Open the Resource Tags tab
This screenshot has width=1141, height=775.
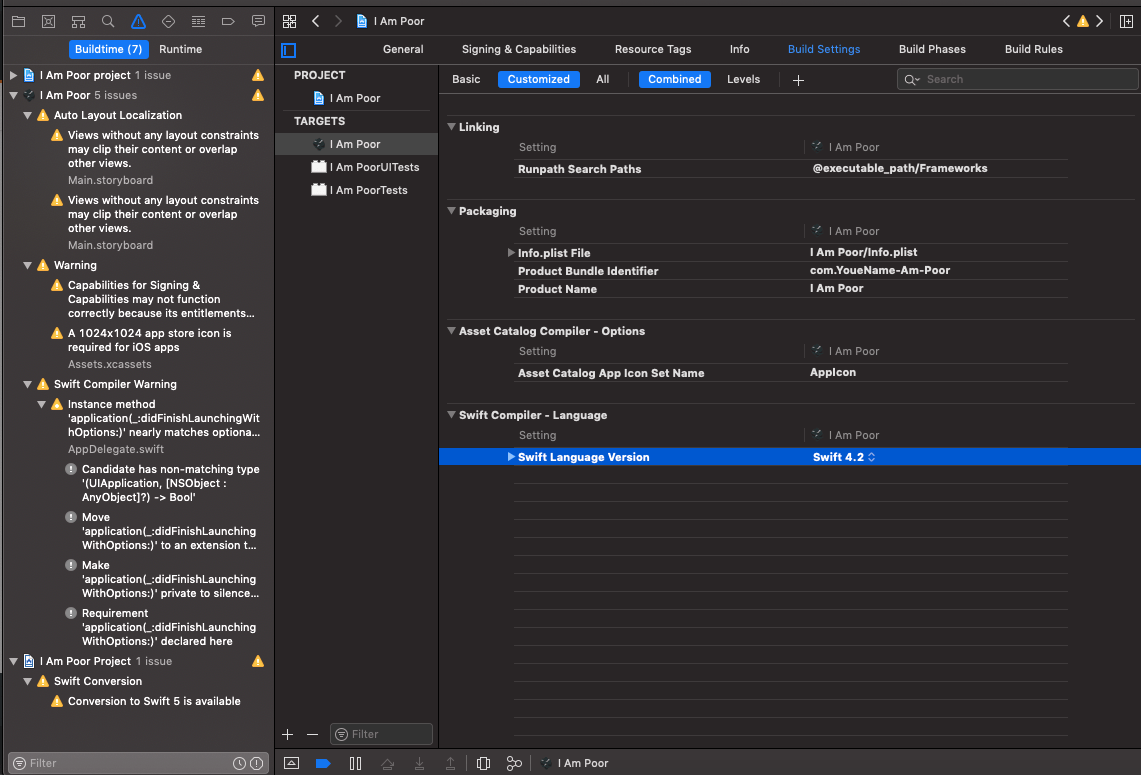[653, 49]
